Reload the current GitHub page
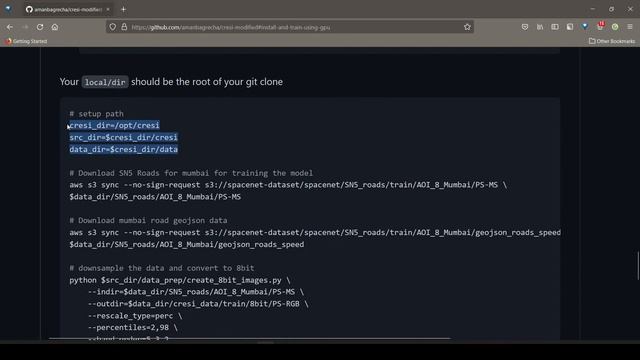640x360 pixels. coord(40,27)
